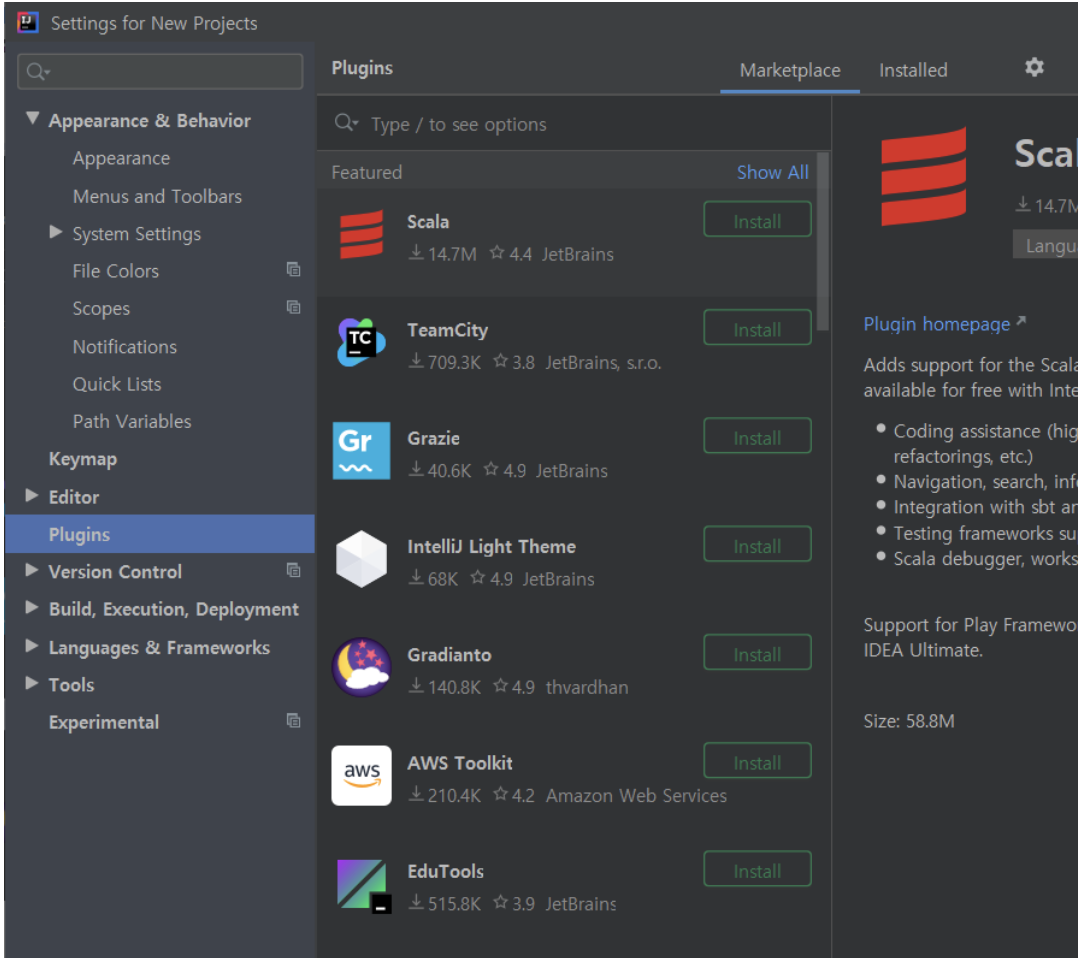1078x958 pixels.
Task: Open Notifications settings
Action: [x=124, y=347]
